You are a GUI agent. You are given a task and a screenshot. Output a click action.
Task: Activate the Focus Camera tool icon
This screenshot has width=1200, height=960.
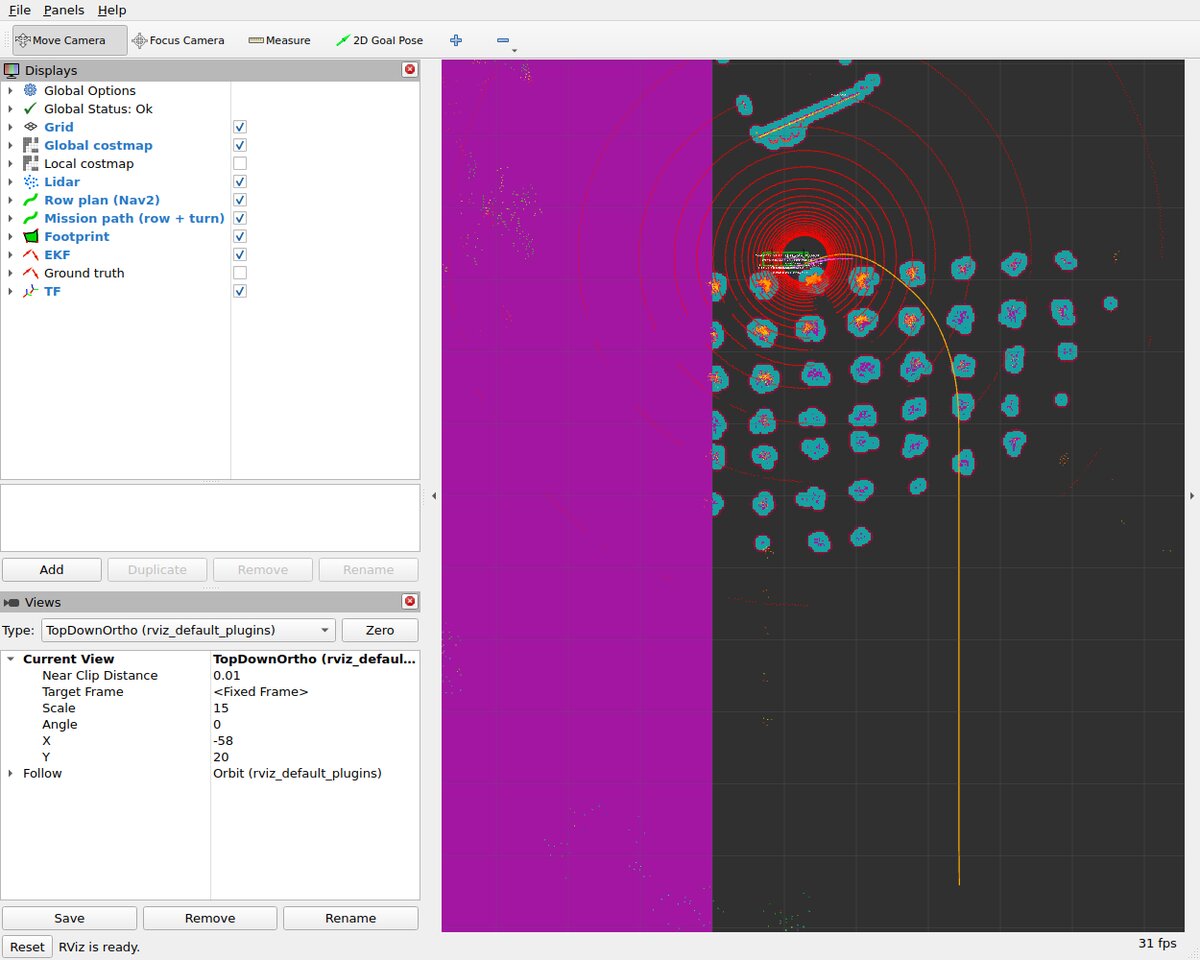[x=139, y=40]
